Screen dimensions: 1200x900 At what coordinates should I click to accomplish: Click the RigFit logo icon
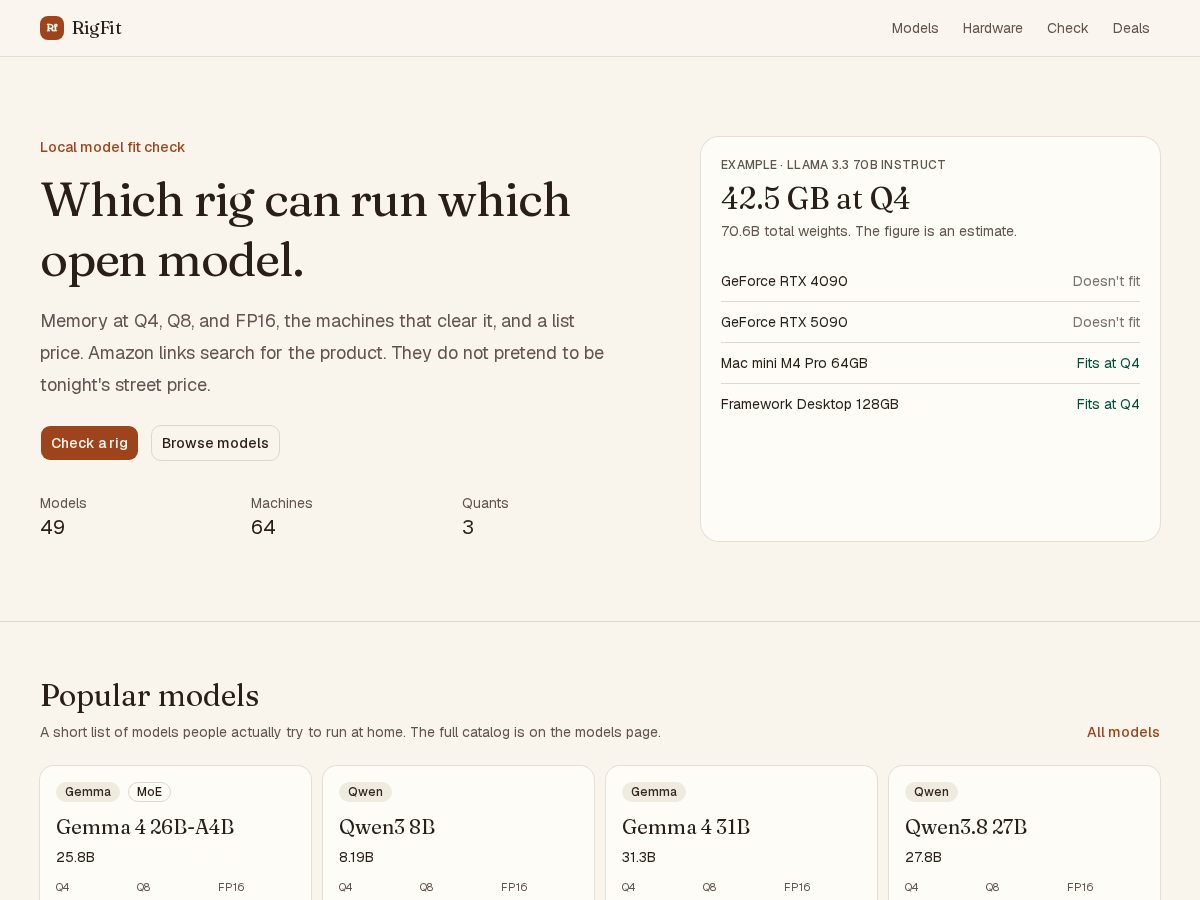(52, 28)
